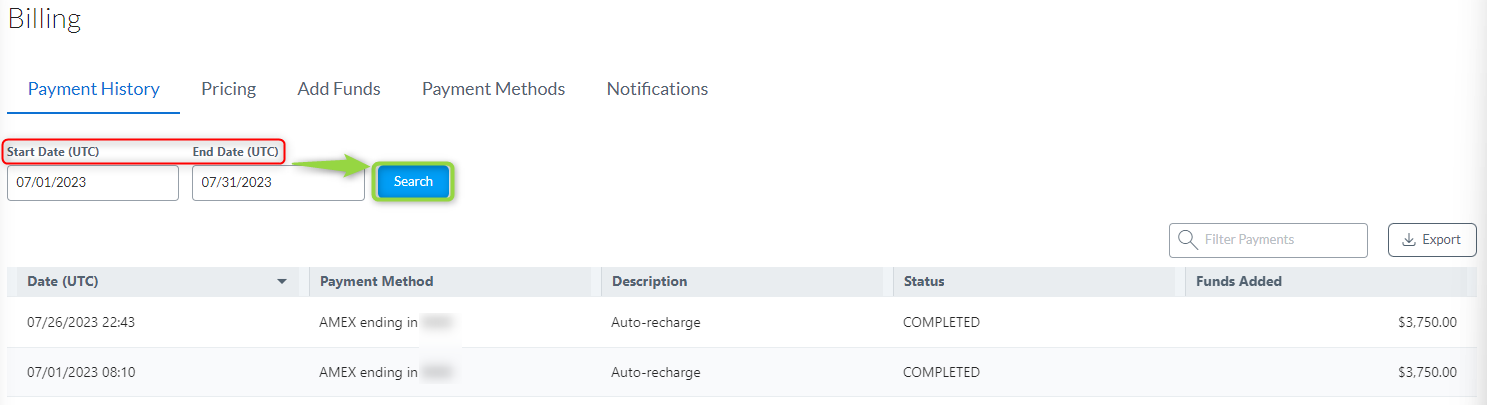Switch to the Pricing tab
This screenshot has height=405, width=1487.
tap(228, 89)
